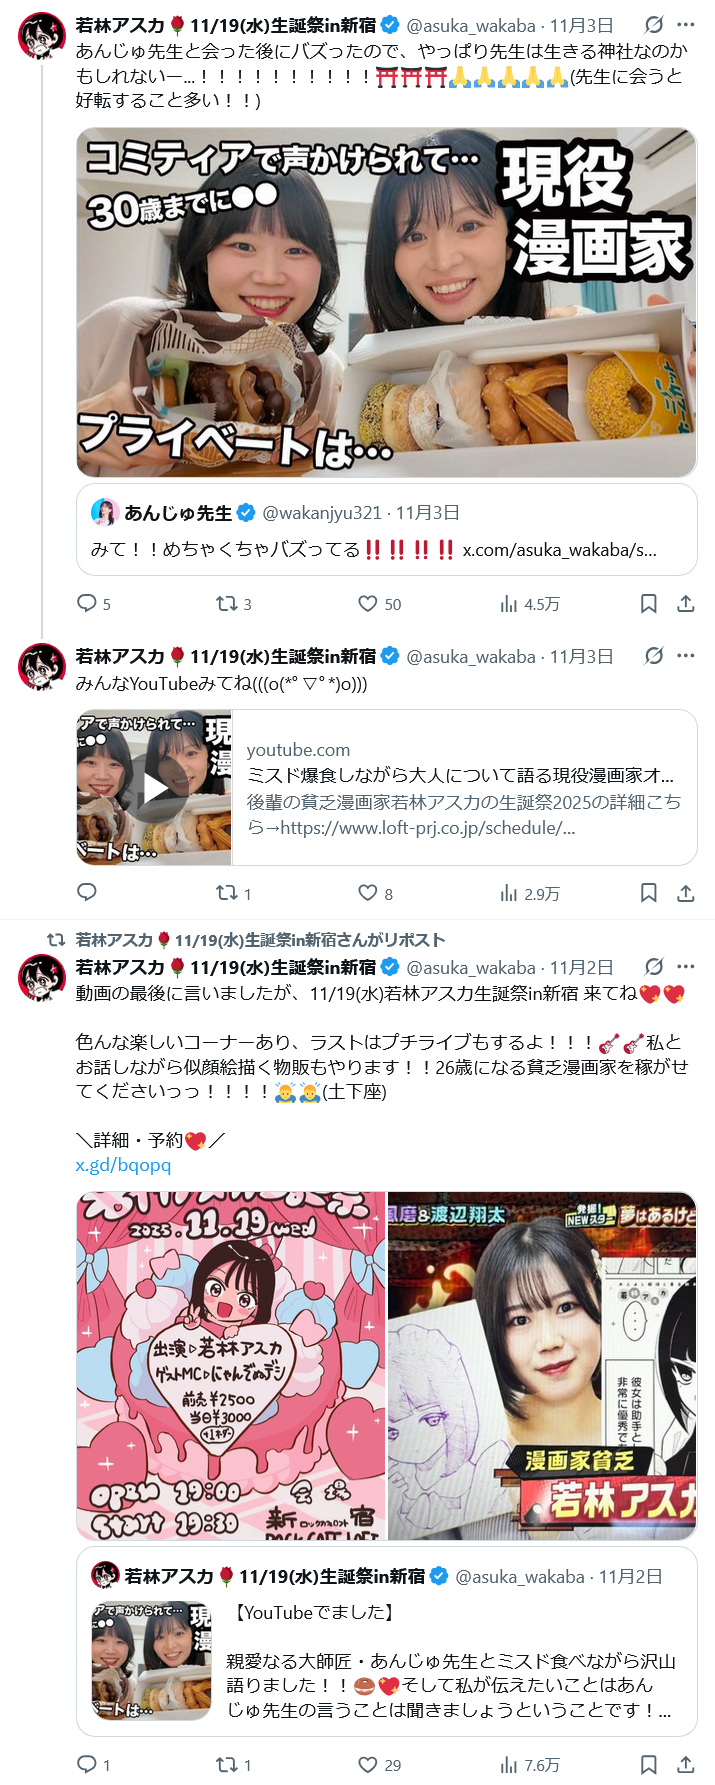Screen dimensions: 715x1785
Task: Click the Grok icon on the first post
Action: tap(654, 25)
